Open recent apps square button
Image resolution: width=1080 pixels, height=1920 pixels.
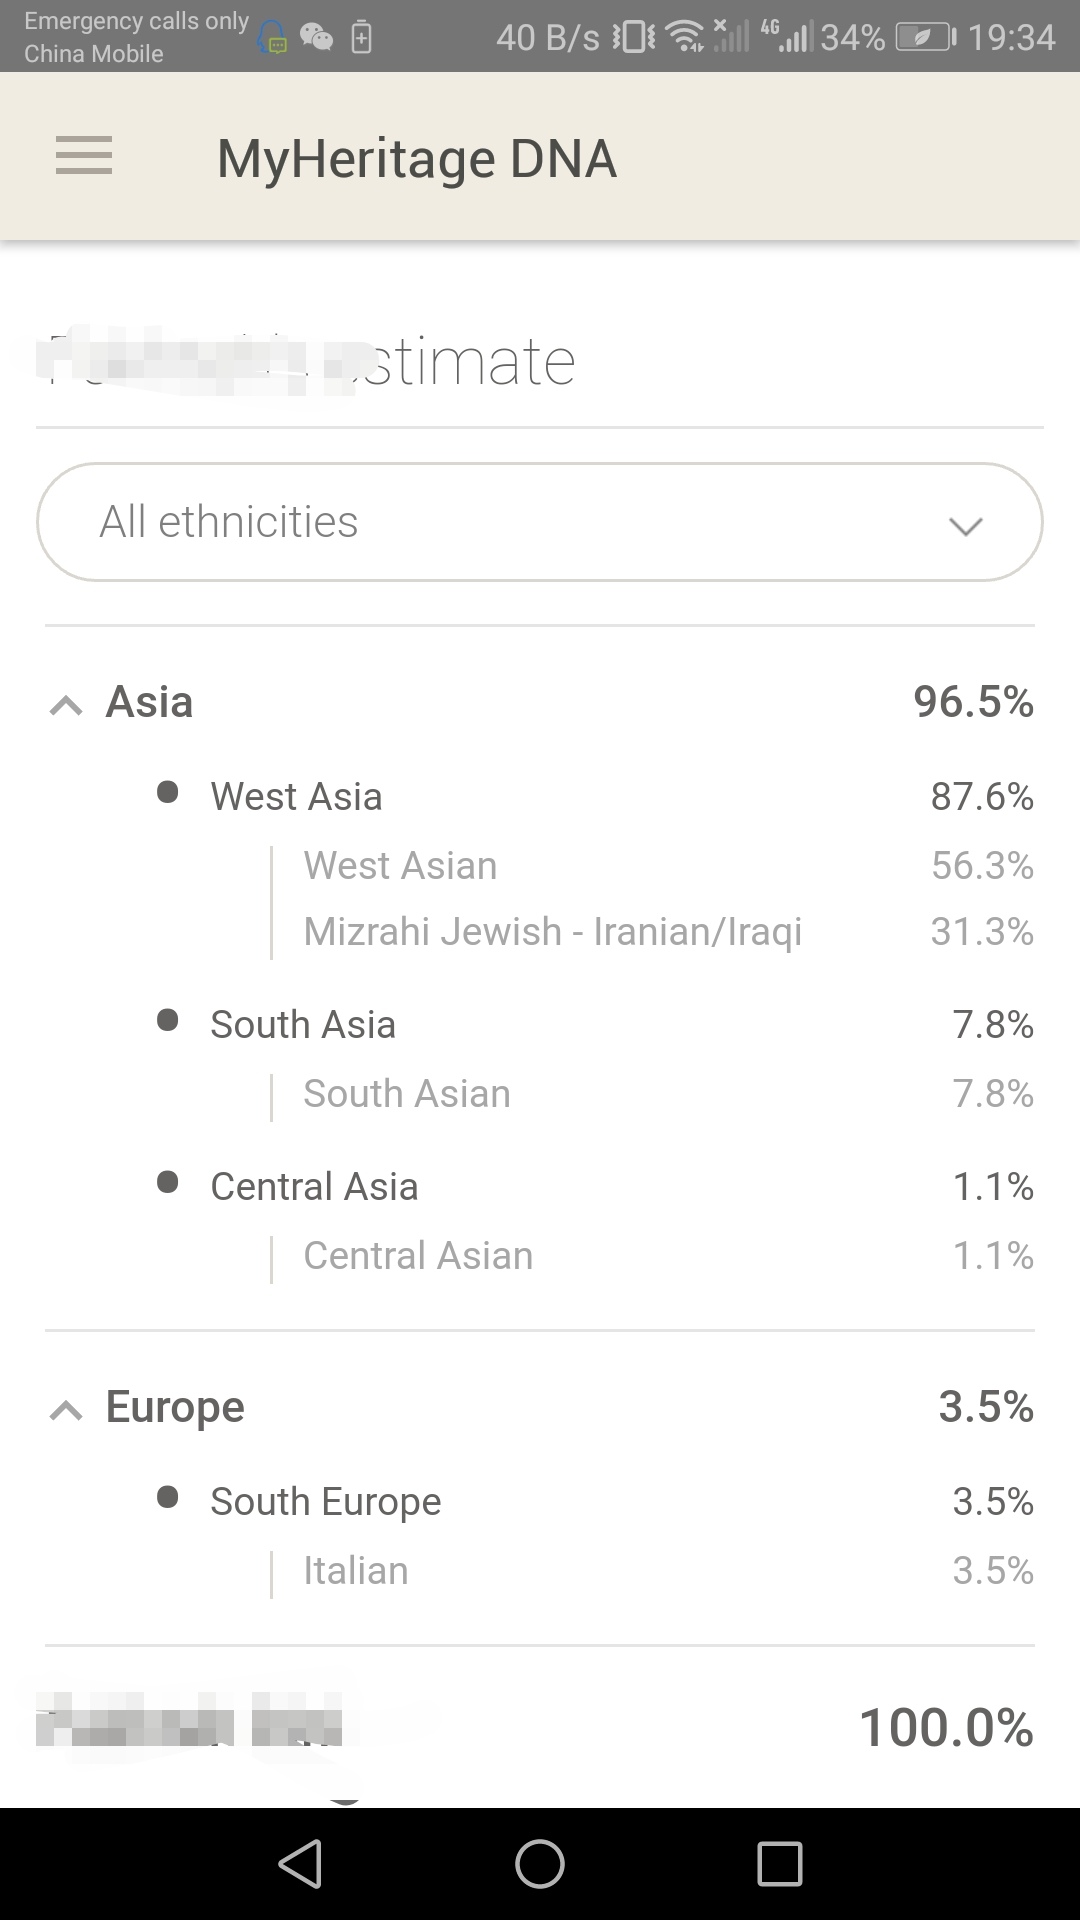780,1864
